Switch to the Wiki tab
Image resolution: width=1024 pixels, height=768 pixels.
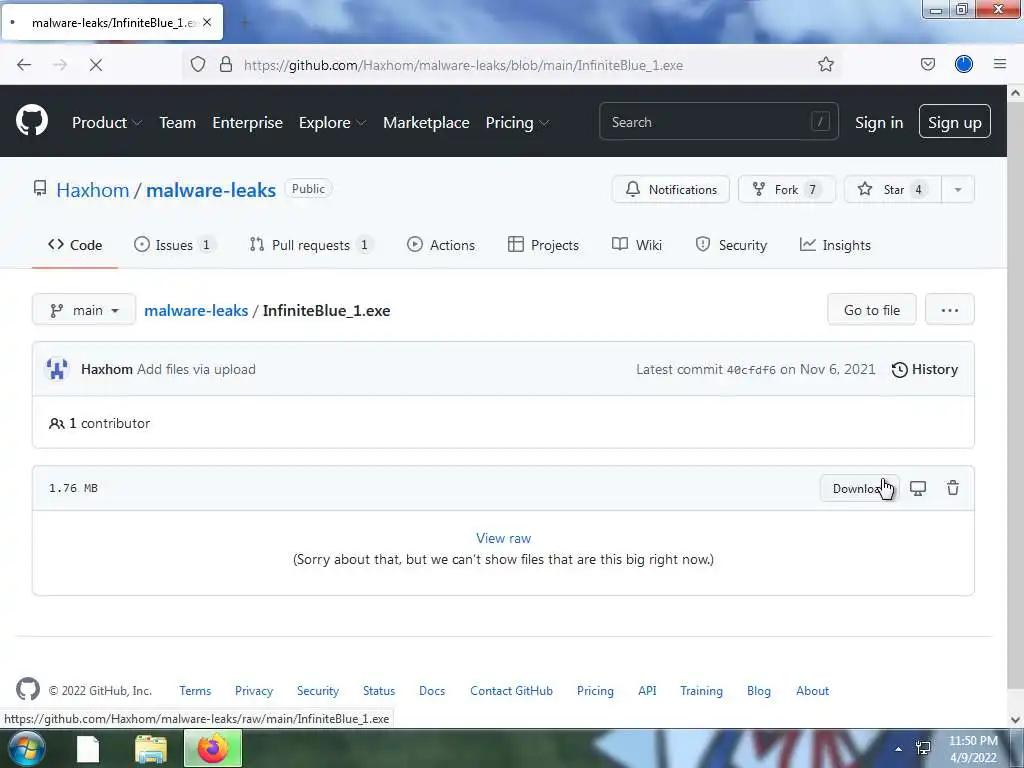pyautogui.click(x=637, y=245)
